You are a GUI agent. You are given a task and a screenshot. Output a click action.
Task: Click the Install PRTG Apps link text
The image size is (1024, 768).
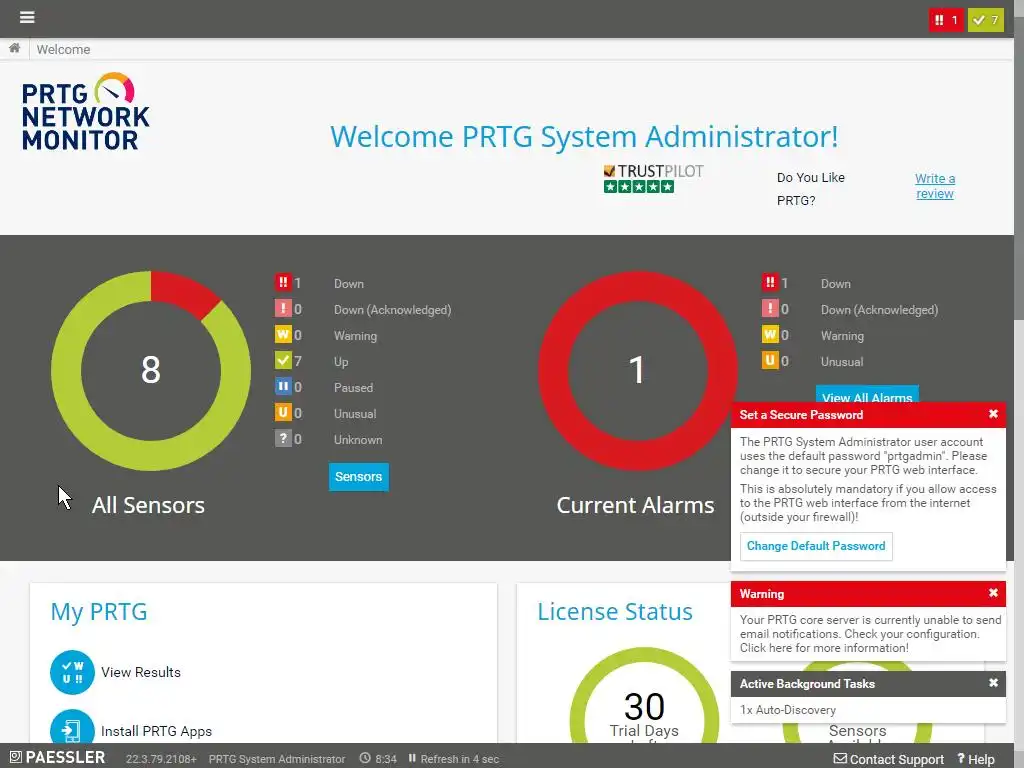(x=157, y=731)
